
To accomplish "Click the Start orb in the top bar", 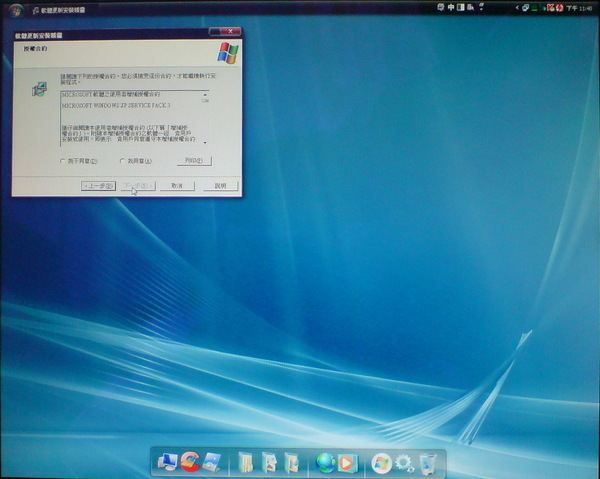I will tap(16, 10).
